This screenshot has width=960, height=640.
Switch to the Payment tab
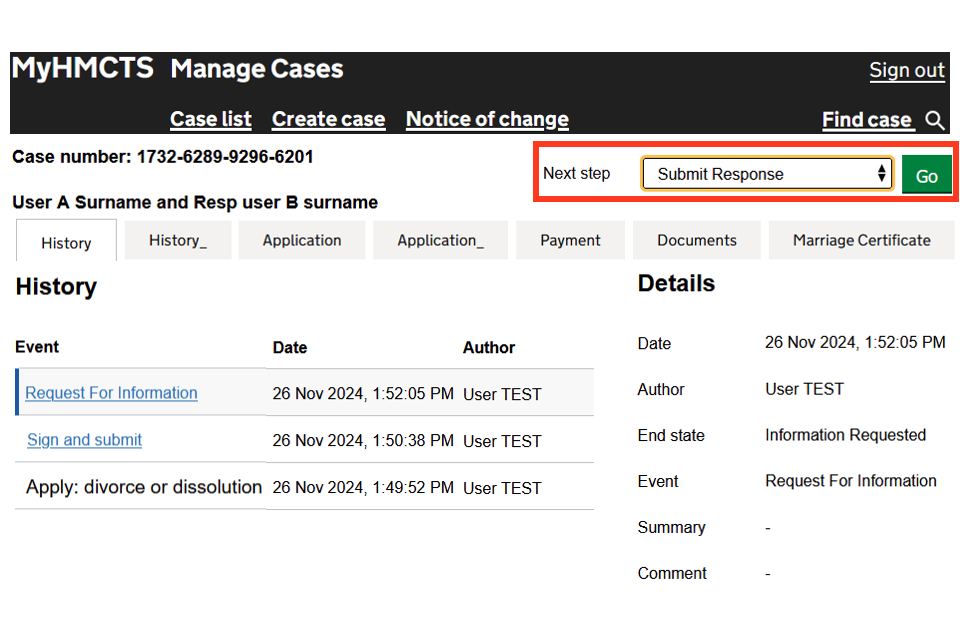coord(570,240)
